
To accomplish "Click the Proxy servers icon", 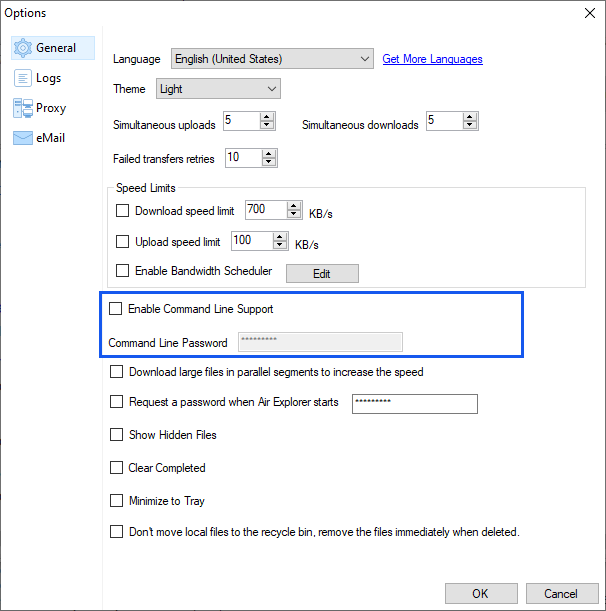I will [x=23, y=108].
